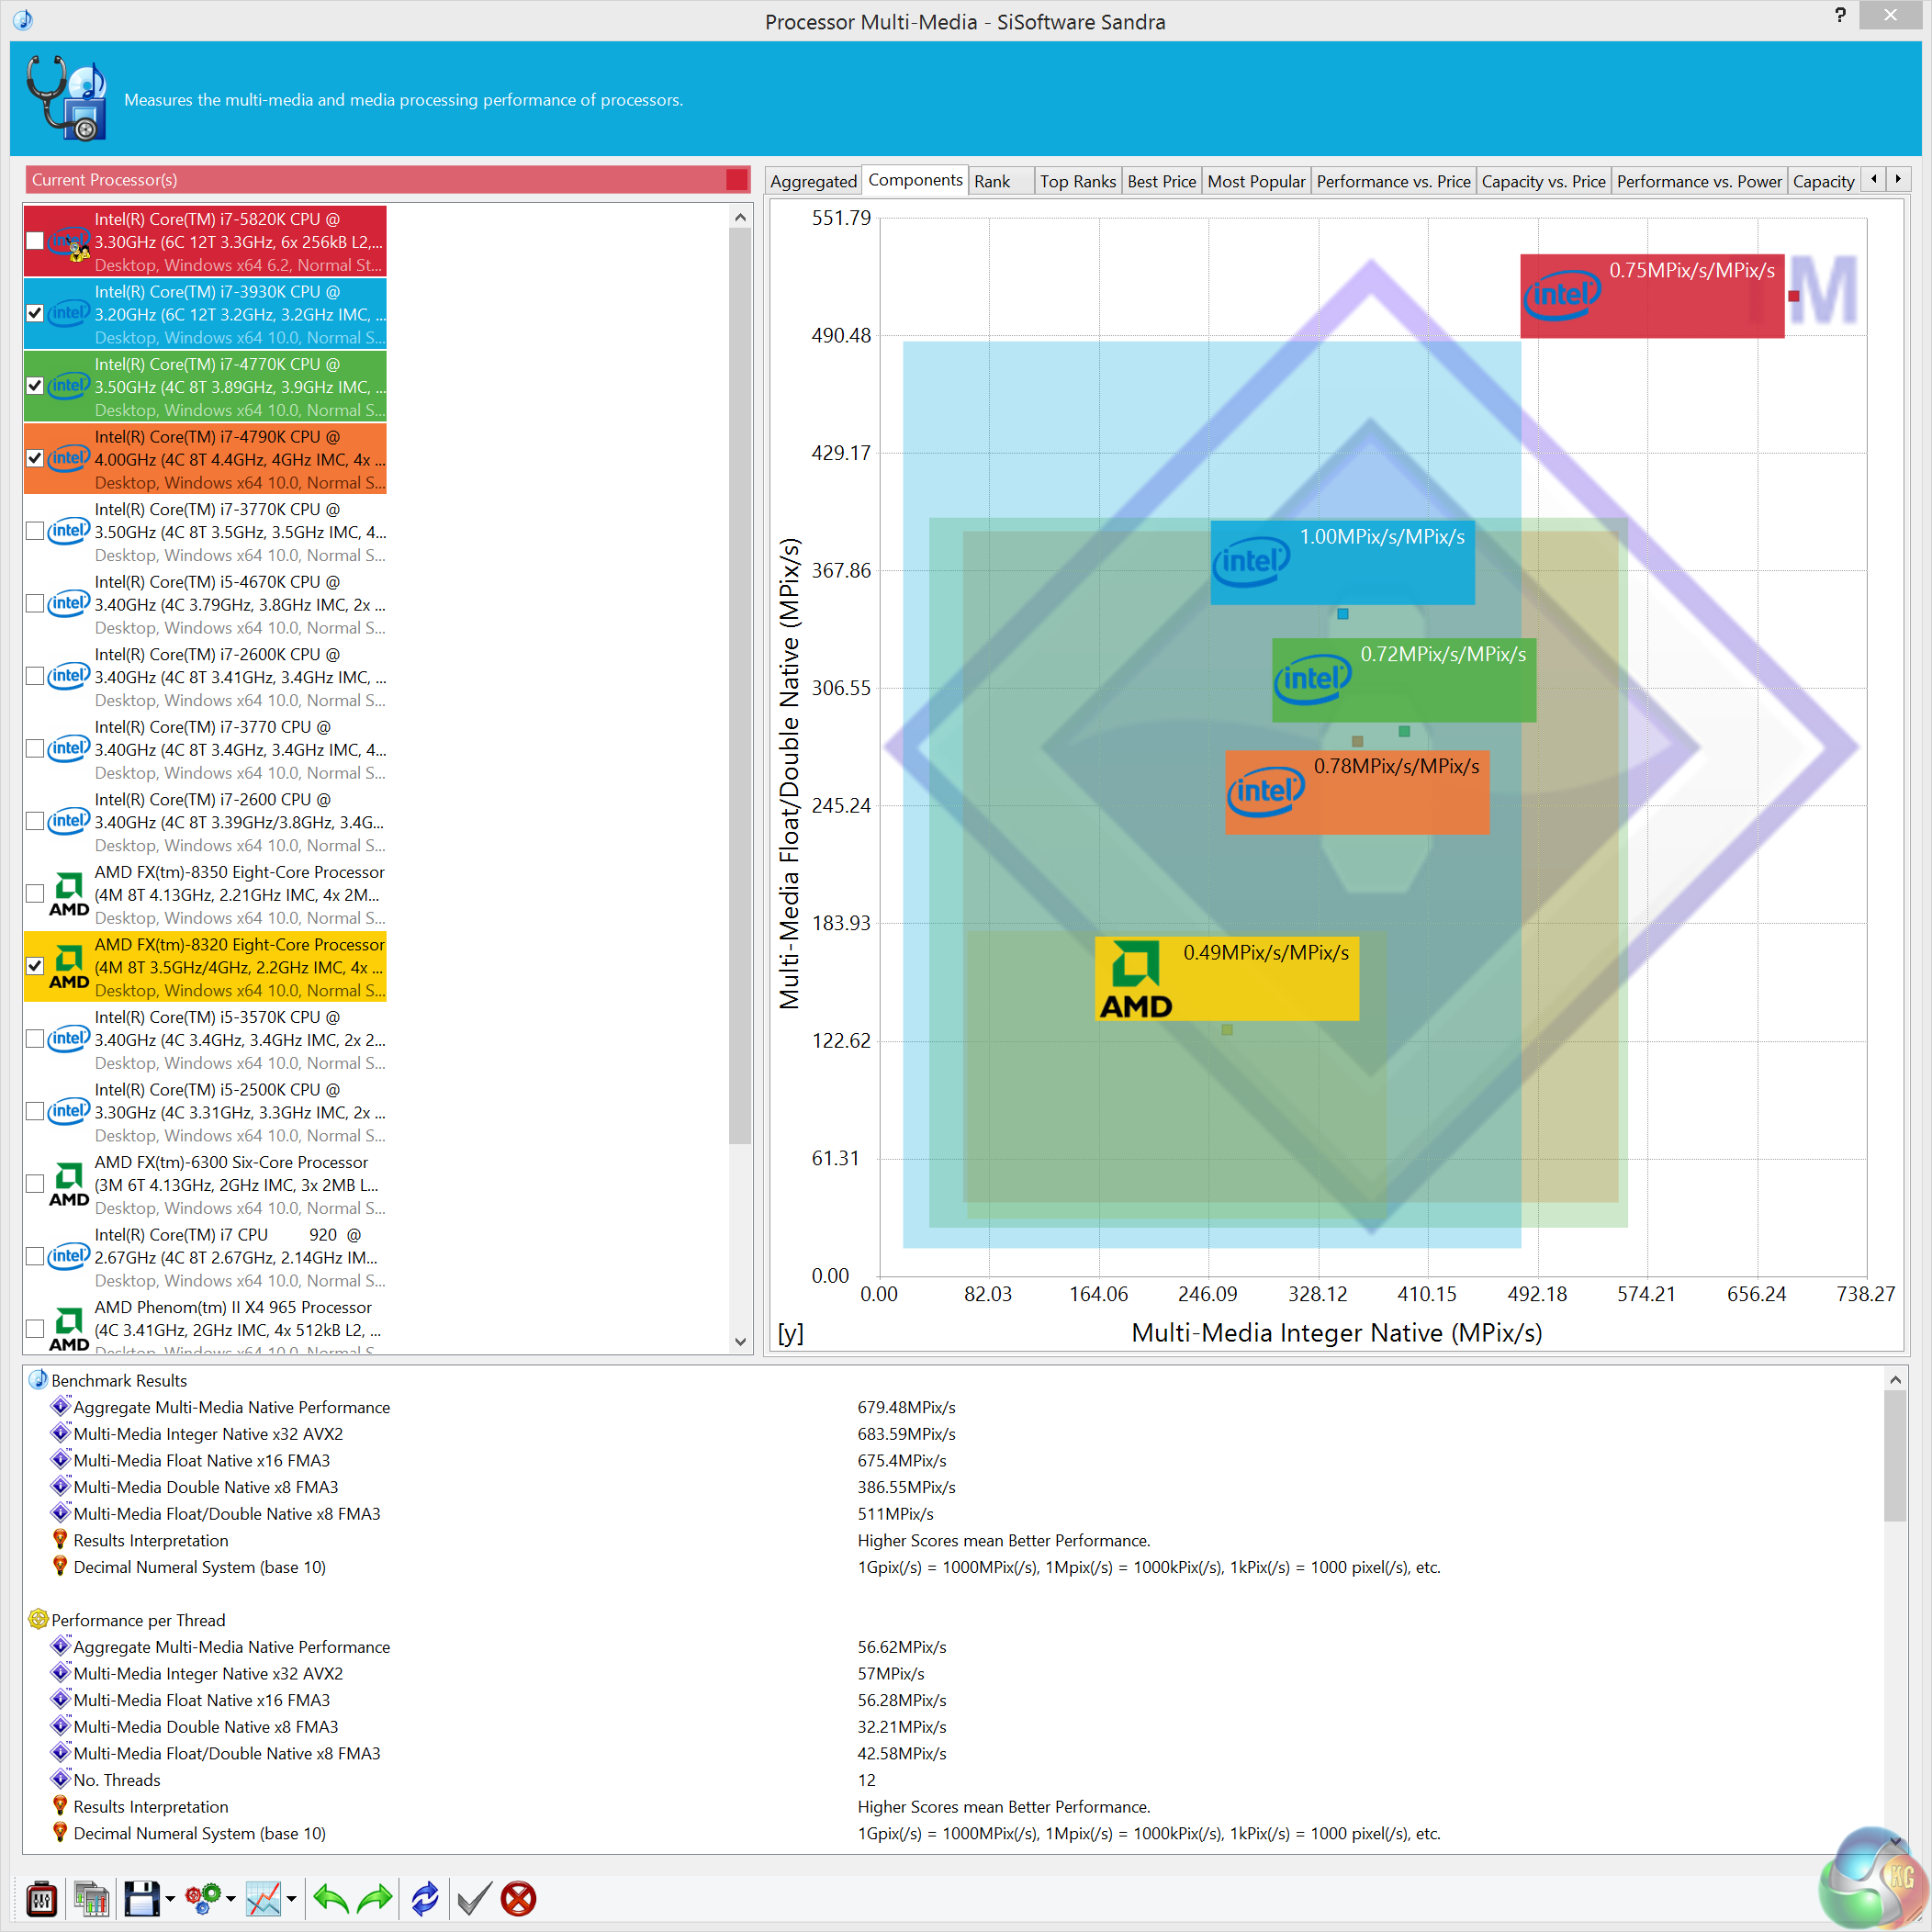This screenshot has width=1932, height=1932.
Task: Click the blue refresh arrows icon
Action: [x=425, y=1897]
